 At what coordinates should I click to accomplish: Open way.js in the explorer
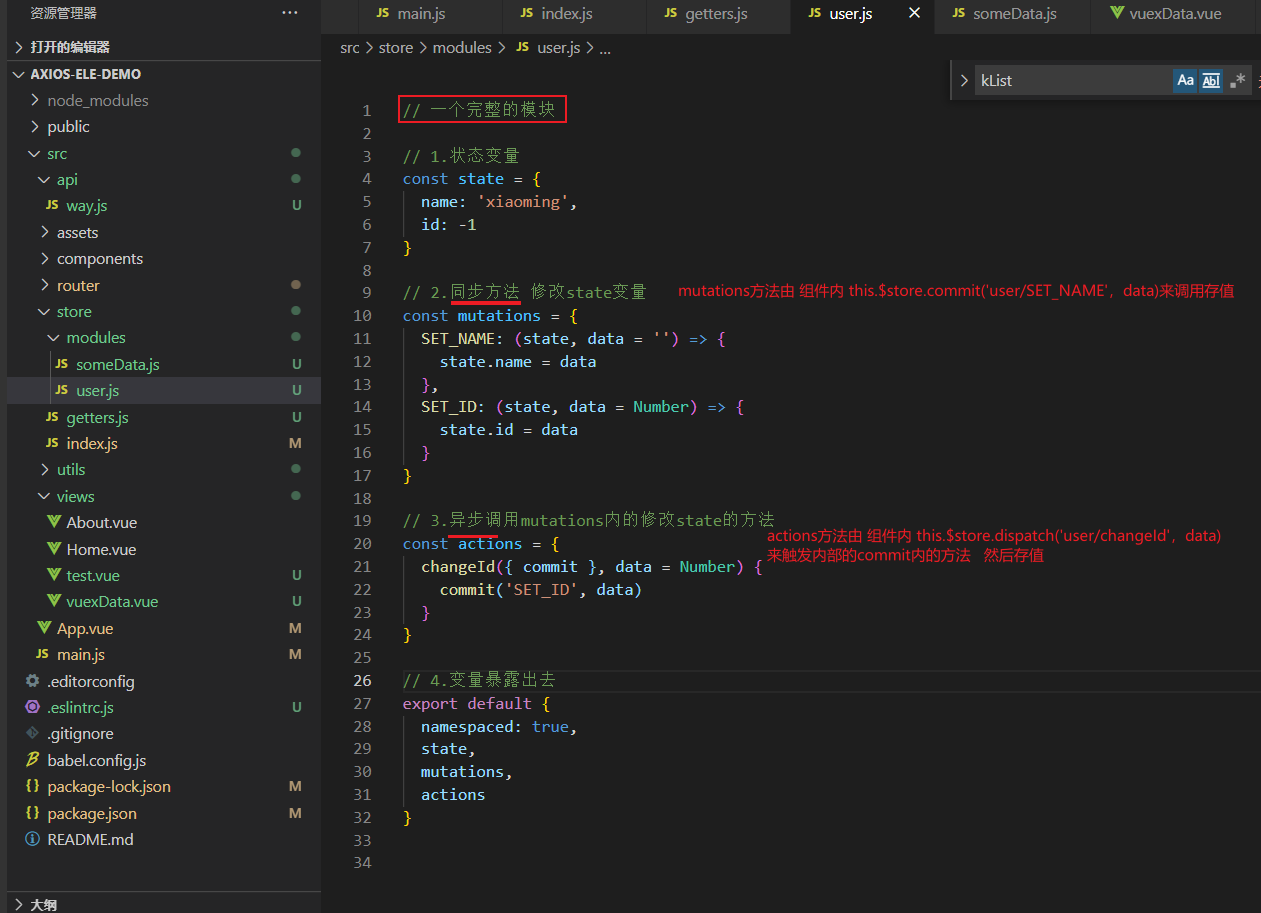[164, 205]
